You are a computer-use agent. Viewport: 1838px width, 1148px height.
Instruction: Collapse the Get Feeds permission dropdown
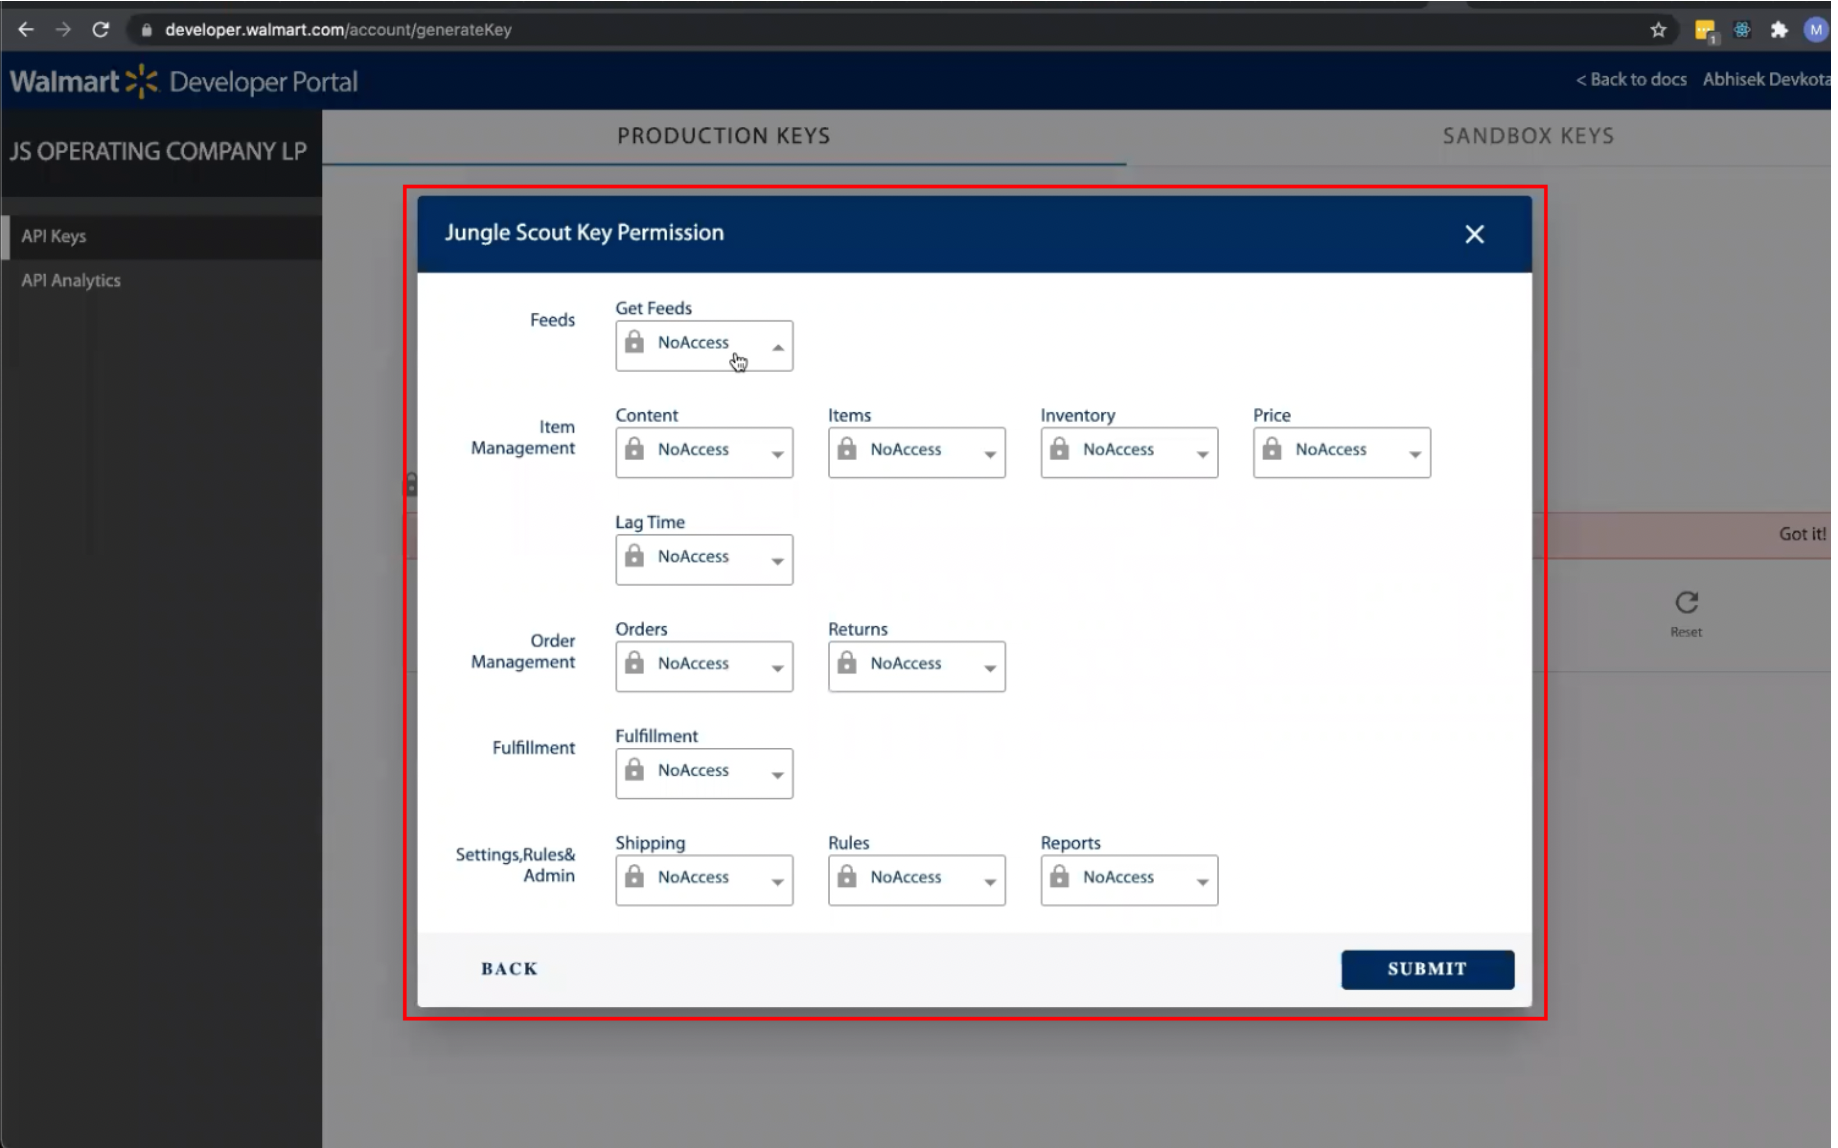pyautogui.click(x=704, y=346)
